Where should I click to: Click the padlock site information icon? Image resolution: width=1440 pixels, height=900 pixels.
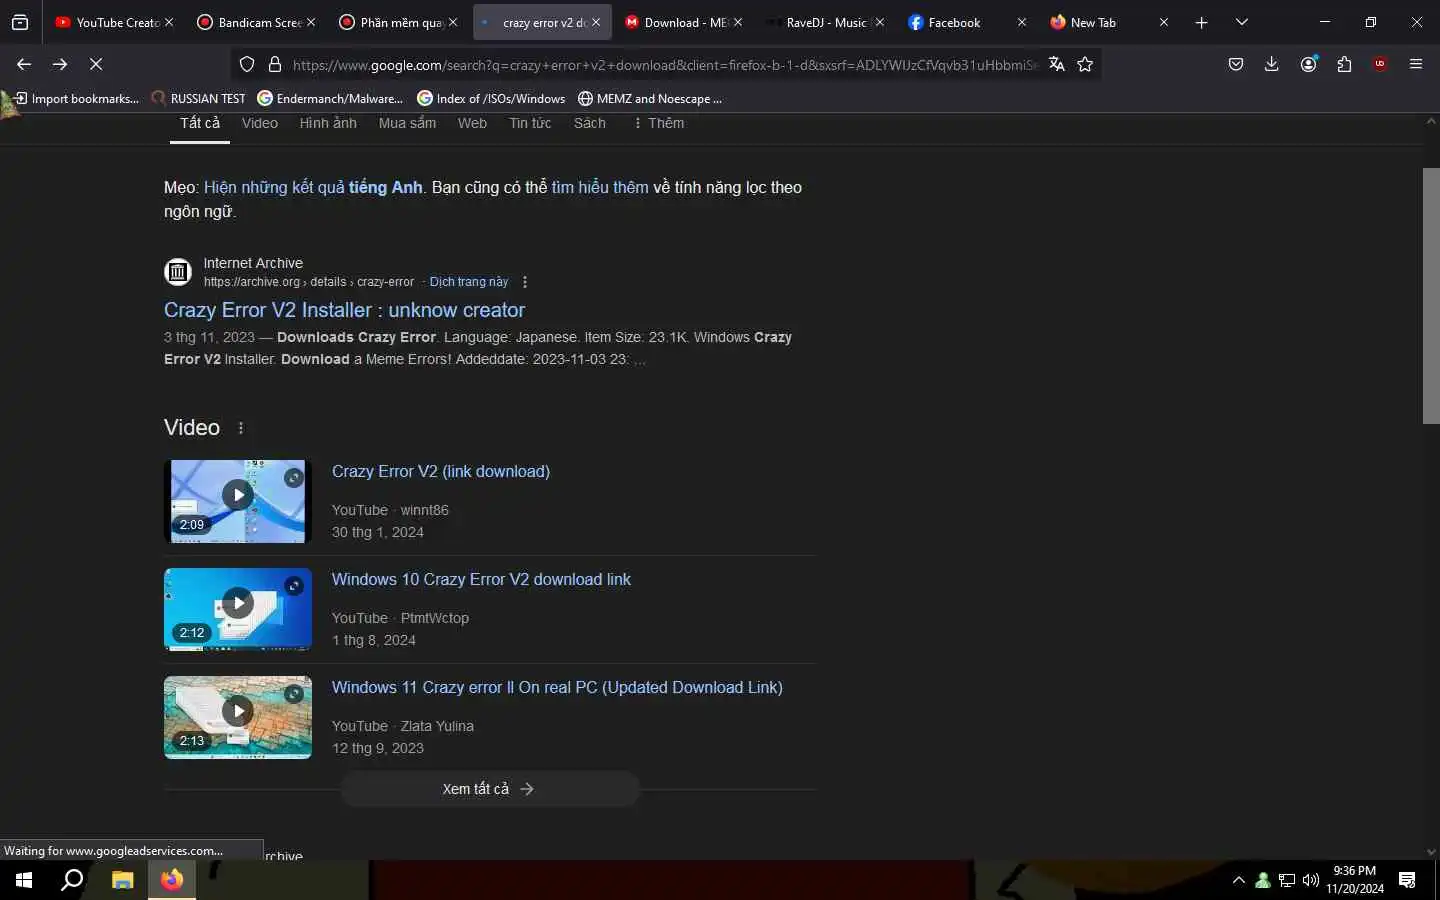pyautogui.click(x=275, y=64)
